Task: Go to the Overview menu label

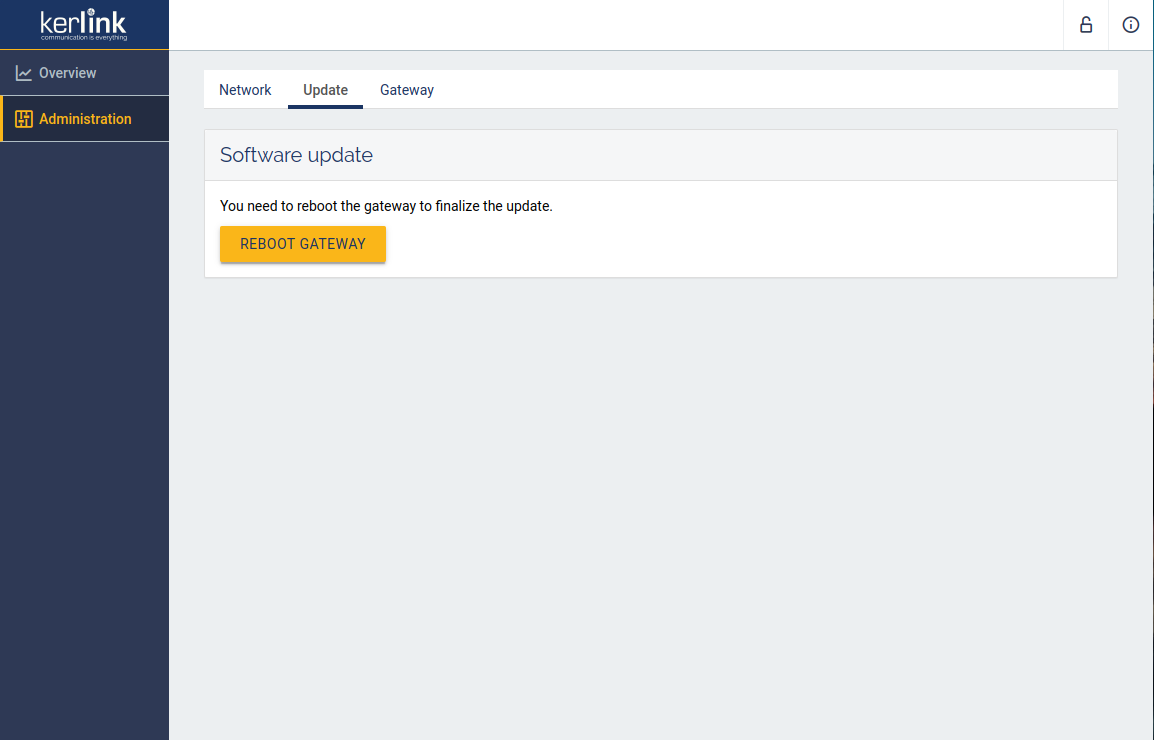Action: tap(68, 73)
